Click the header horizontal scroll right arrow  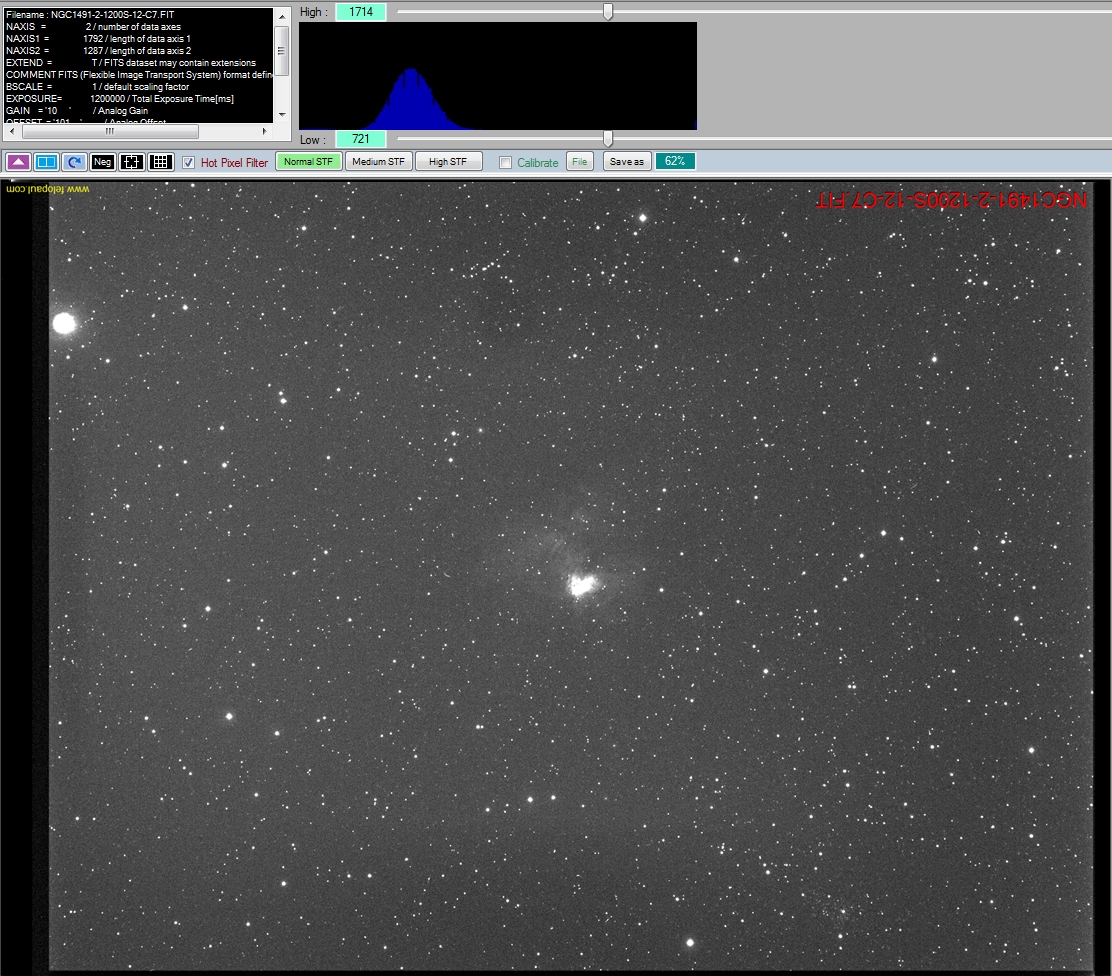click(x=265, y=131)
